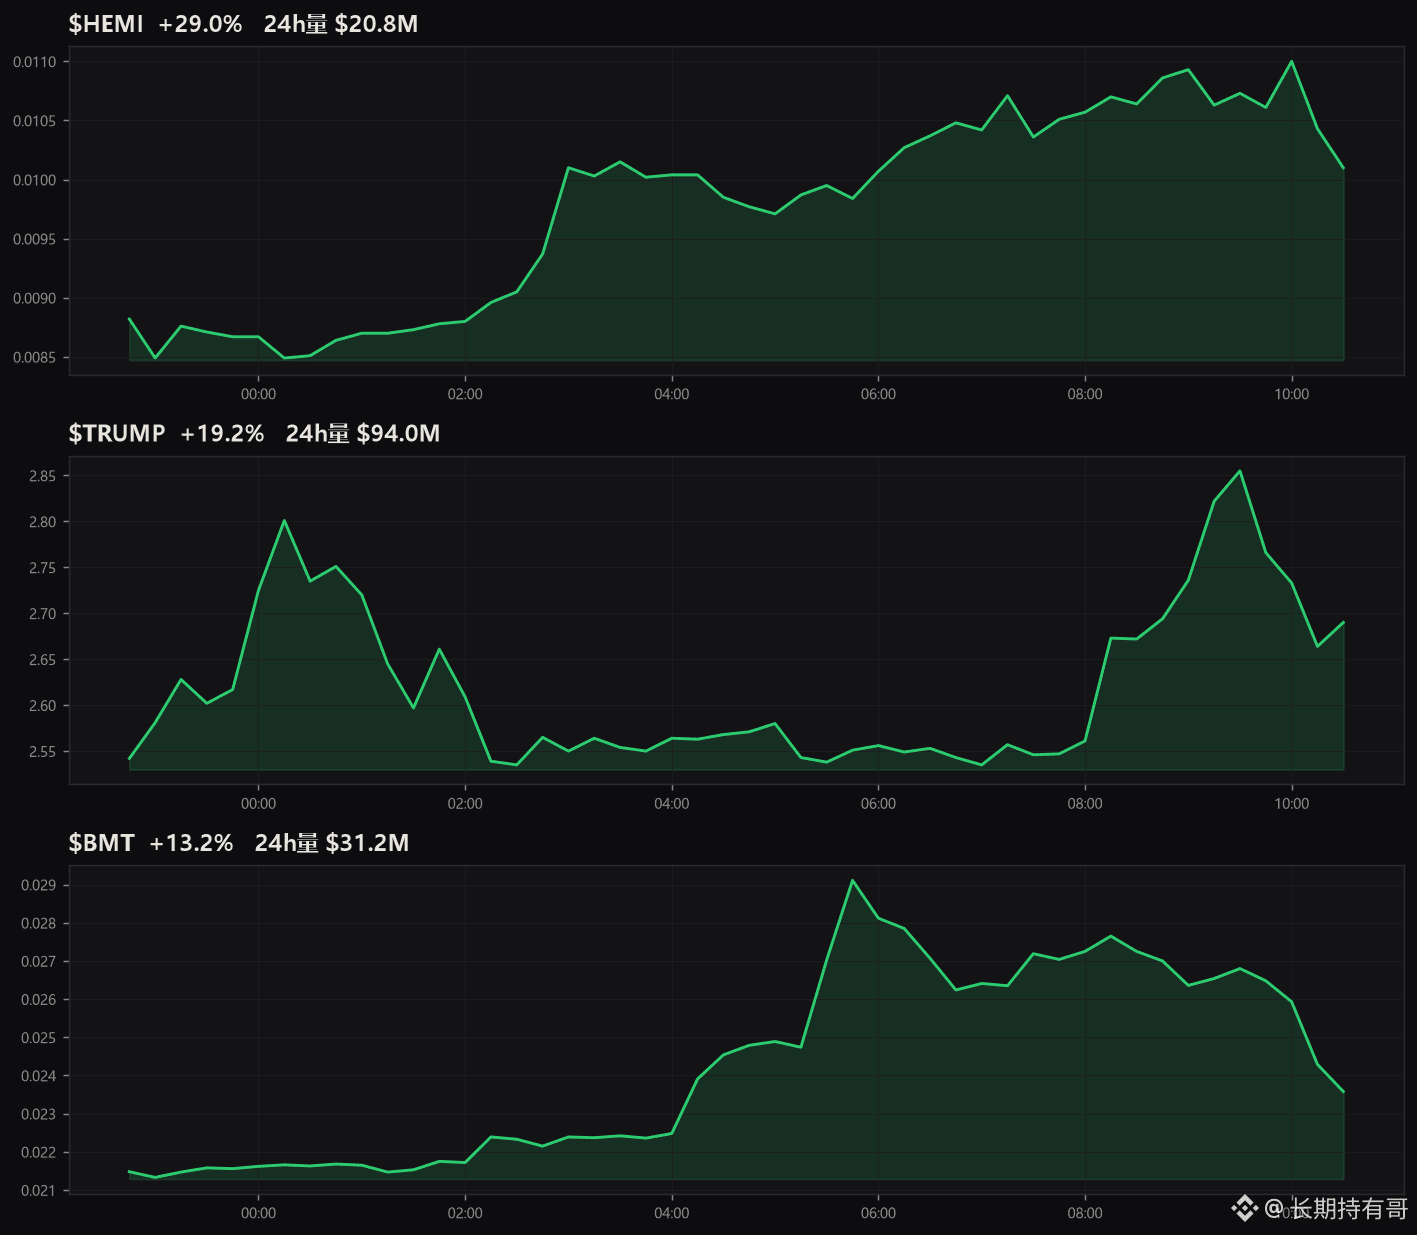Click the $HEMI line's highest peak at 10:00
Image resolution: width=1417 pixels, height=1235 pixels.
(1292, 61)
